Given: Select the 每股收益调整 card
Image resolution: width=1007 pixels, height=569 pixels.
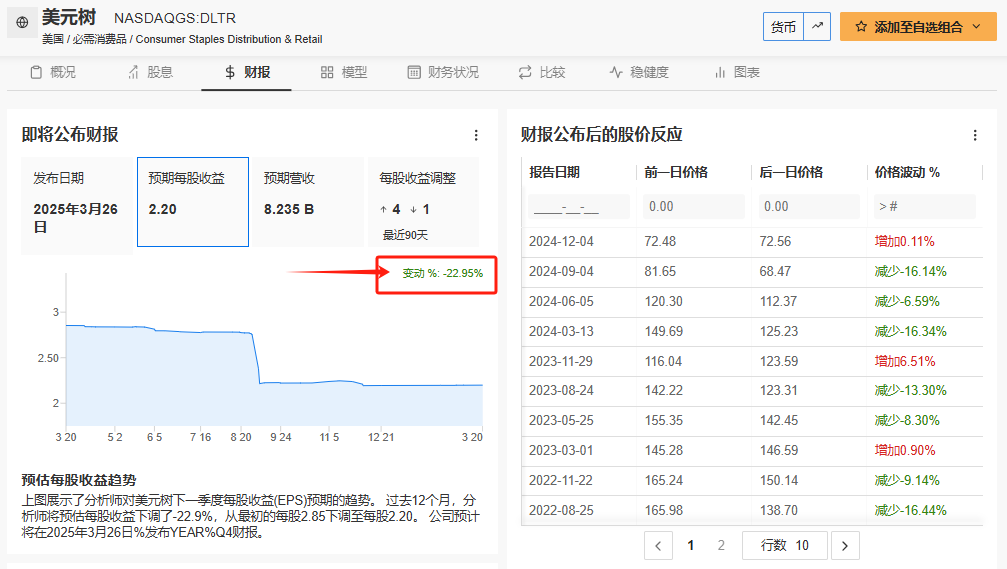Looking at the screenshot, I should coord(423,202).
